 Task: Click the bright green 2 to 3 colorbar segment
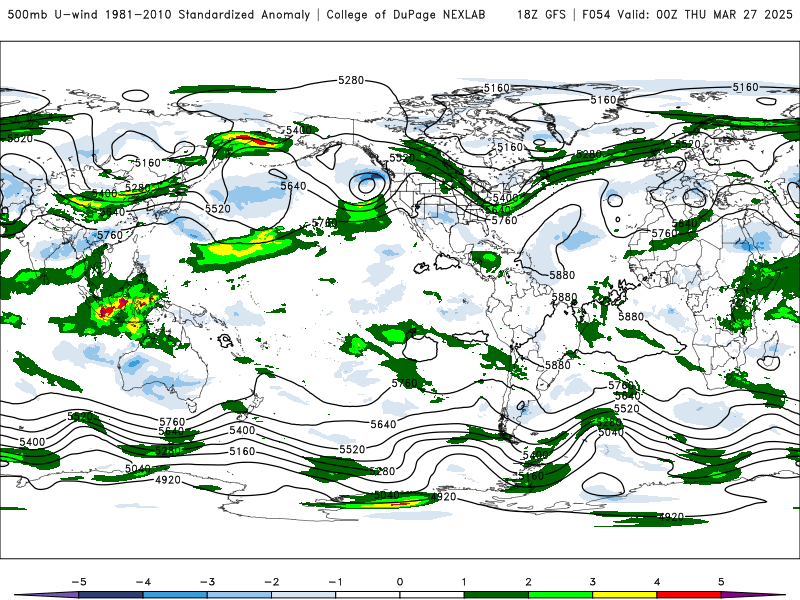[560, 595]
